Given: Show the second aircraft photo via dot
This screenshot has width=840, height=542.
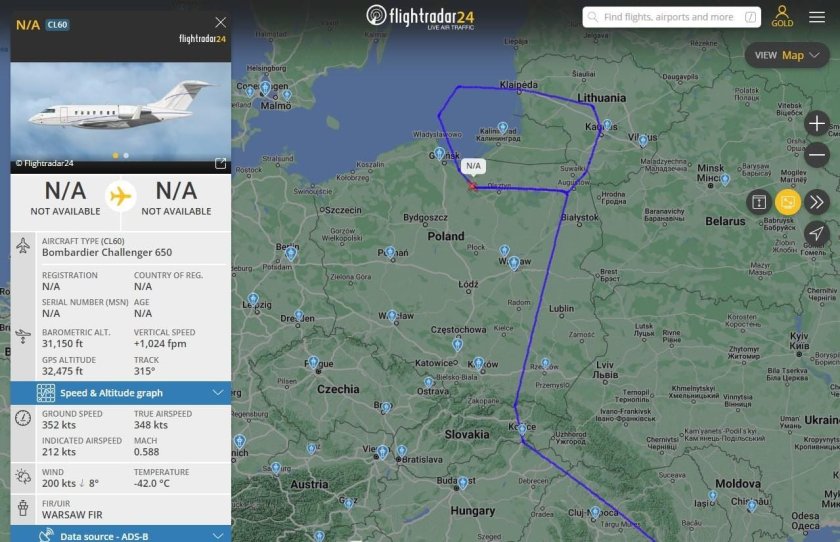Looking at the screenshot, I should [126, 156].
